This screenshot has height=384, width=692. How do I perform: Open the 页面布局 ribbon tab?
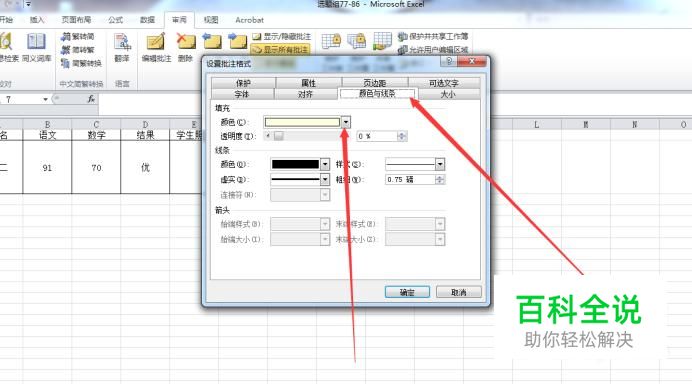(76, 20)
